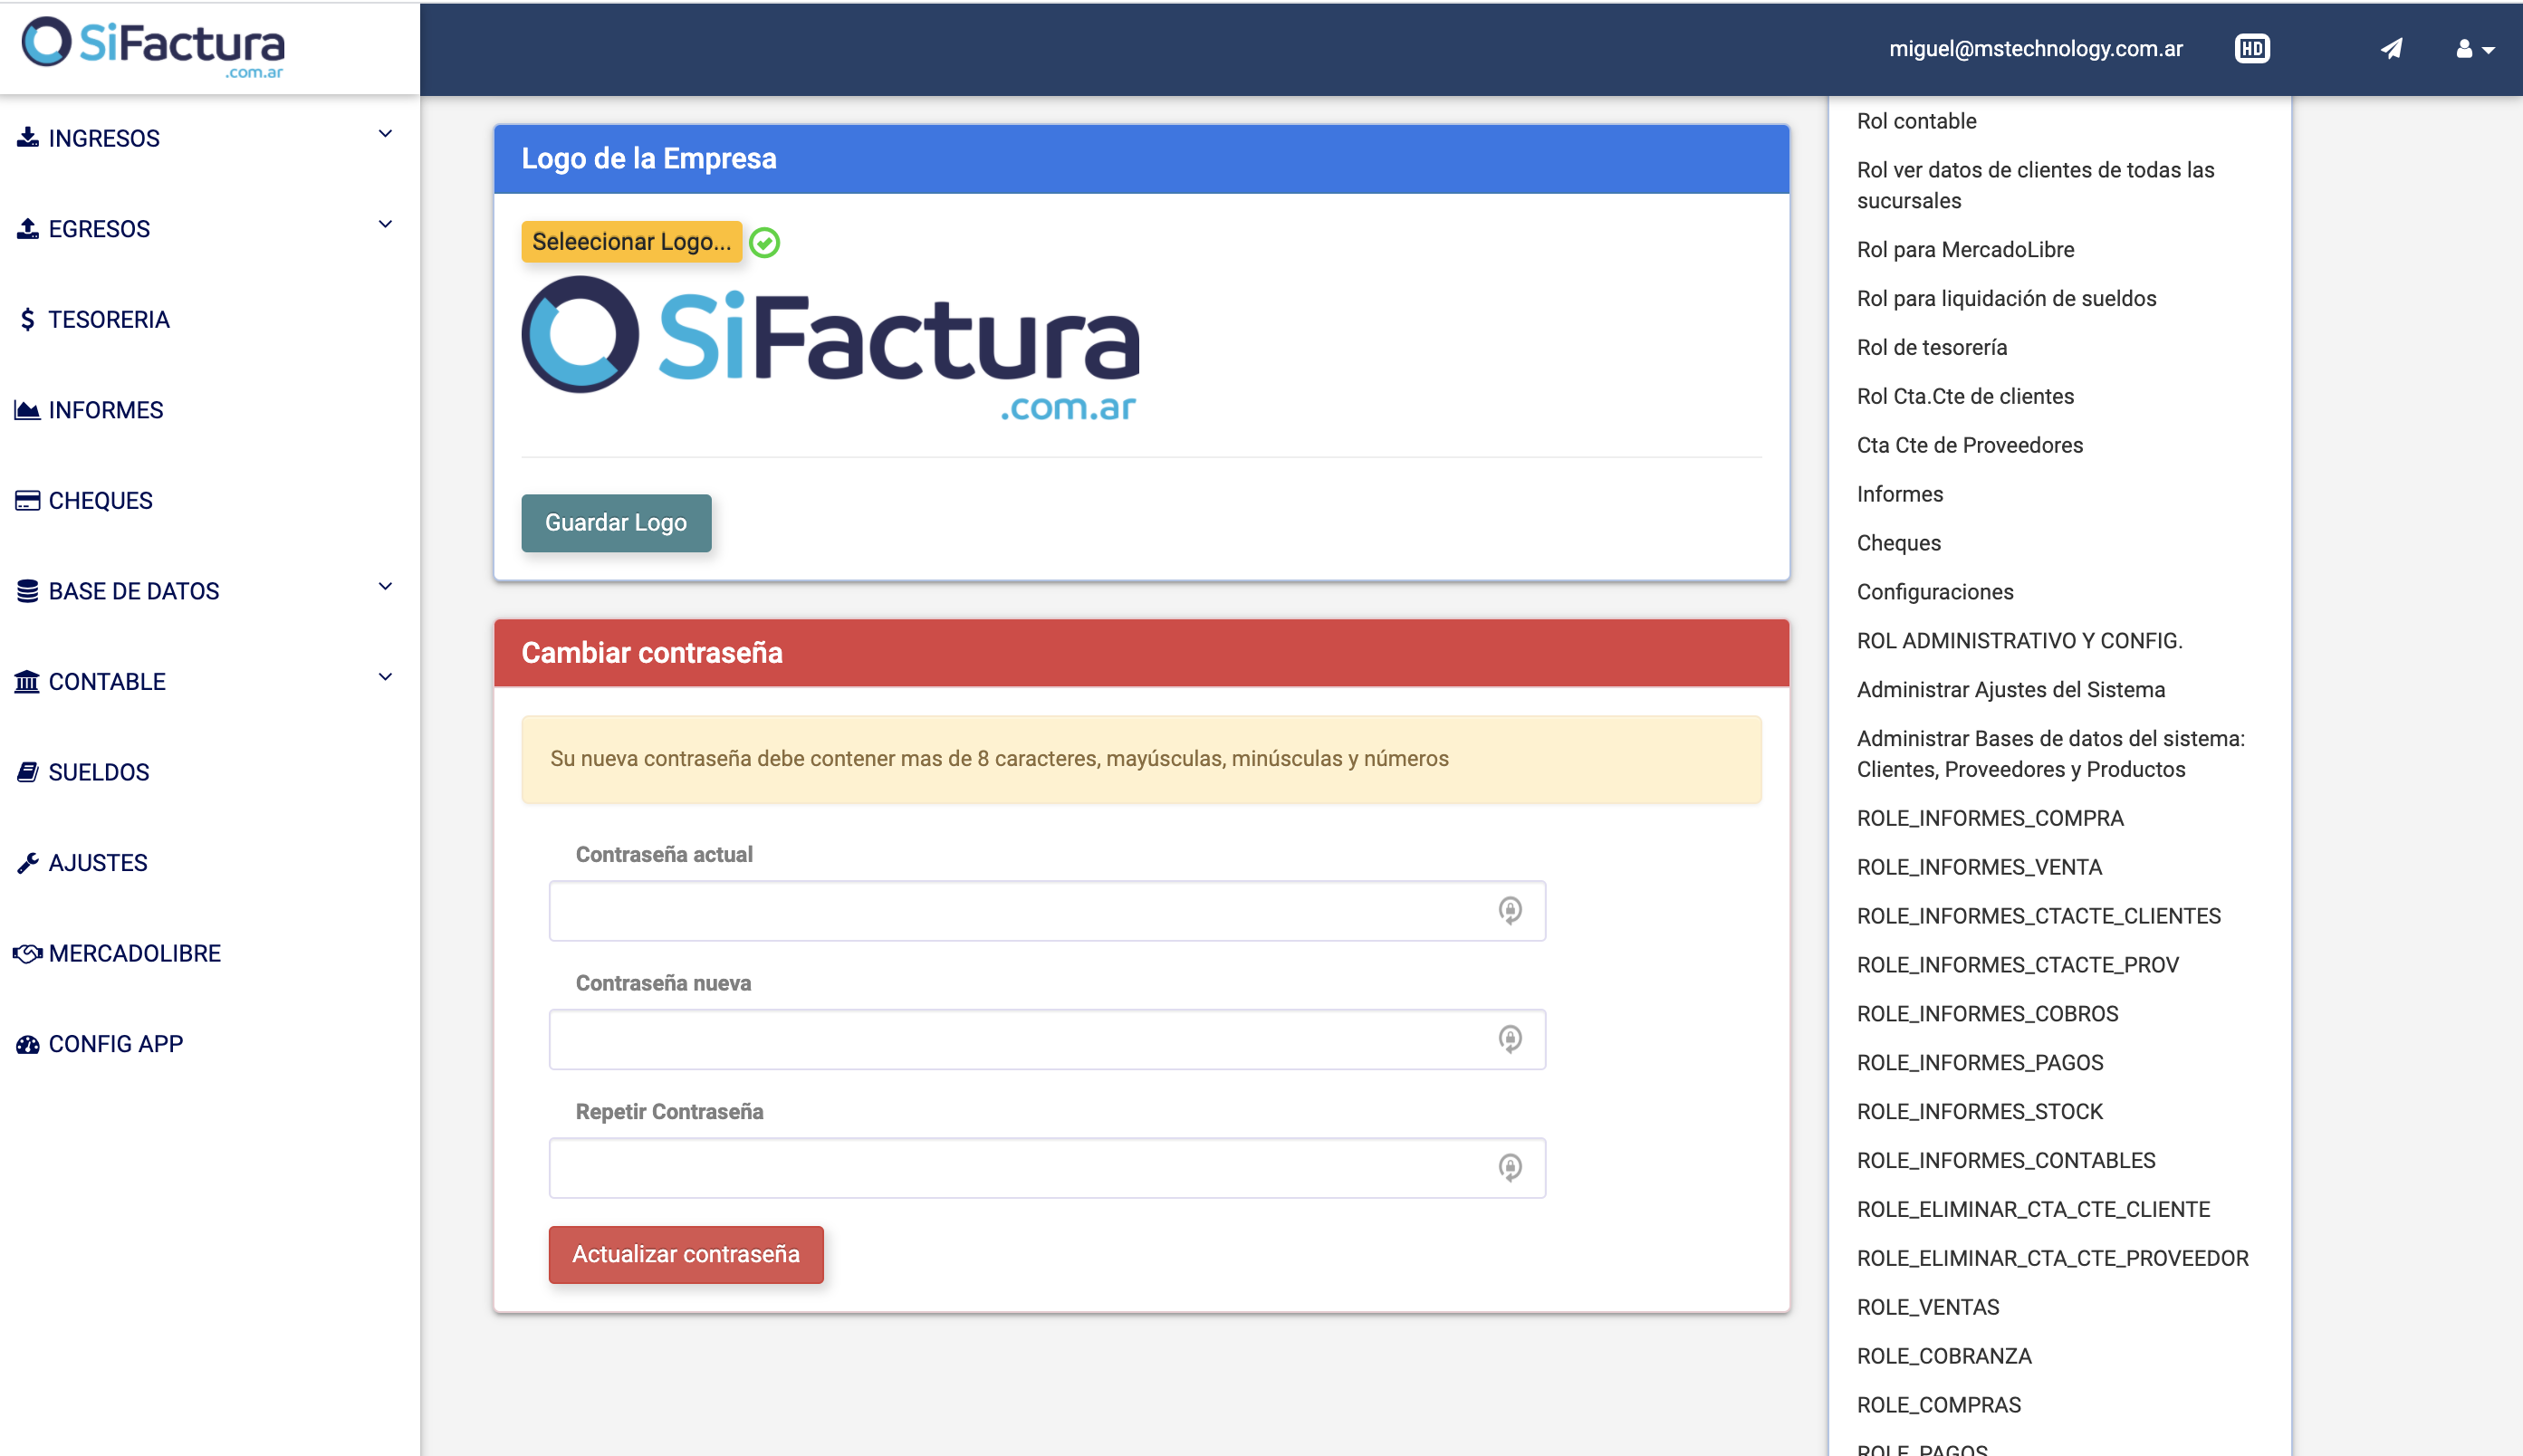
Task: Click the EGRESOS upload icon
Action: (x=28, y=228)
